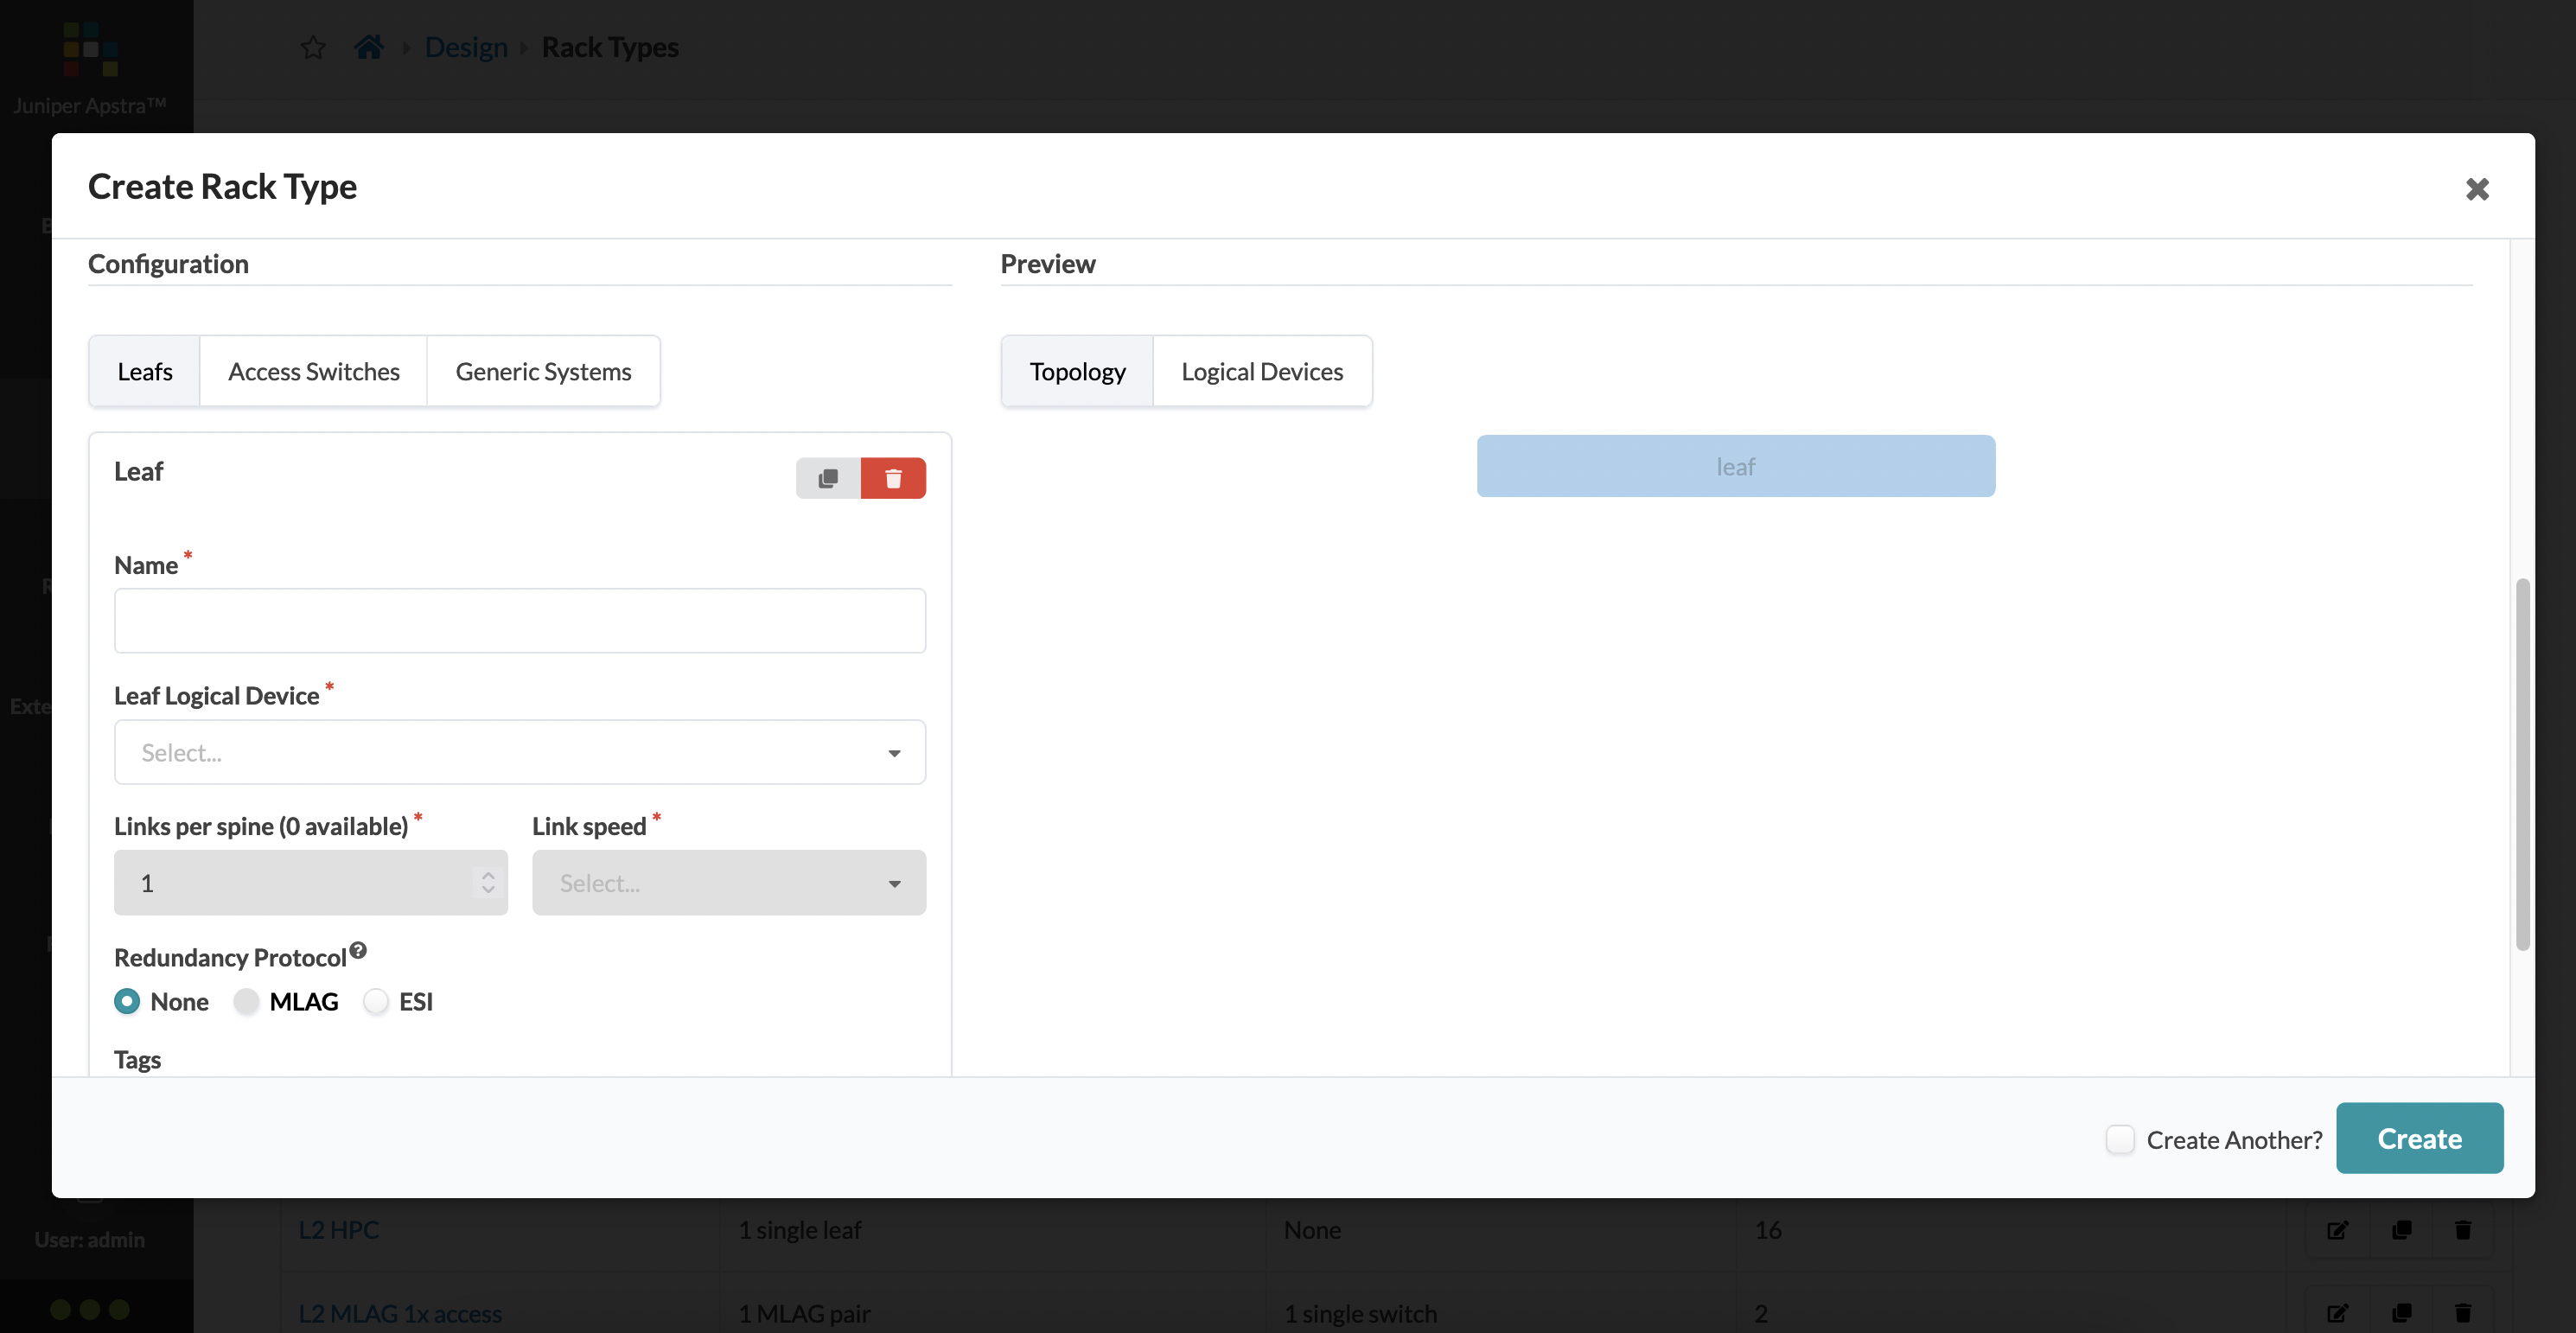Switch to the Access Switches tab
This screenshot has width=2576, height=1333.
pyautogui.click(x=314, y=371)
